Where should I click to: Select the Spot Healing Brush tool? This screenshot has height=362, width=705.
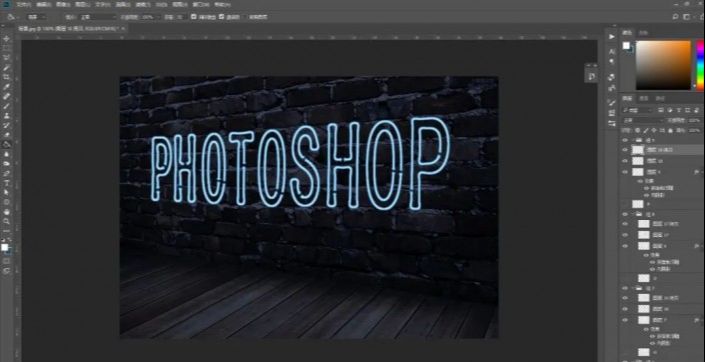6,96
